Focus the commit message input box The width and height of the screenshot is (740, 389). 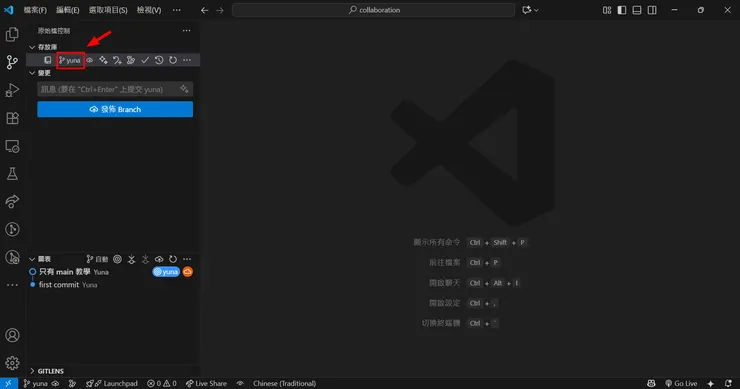click(115, 89)
